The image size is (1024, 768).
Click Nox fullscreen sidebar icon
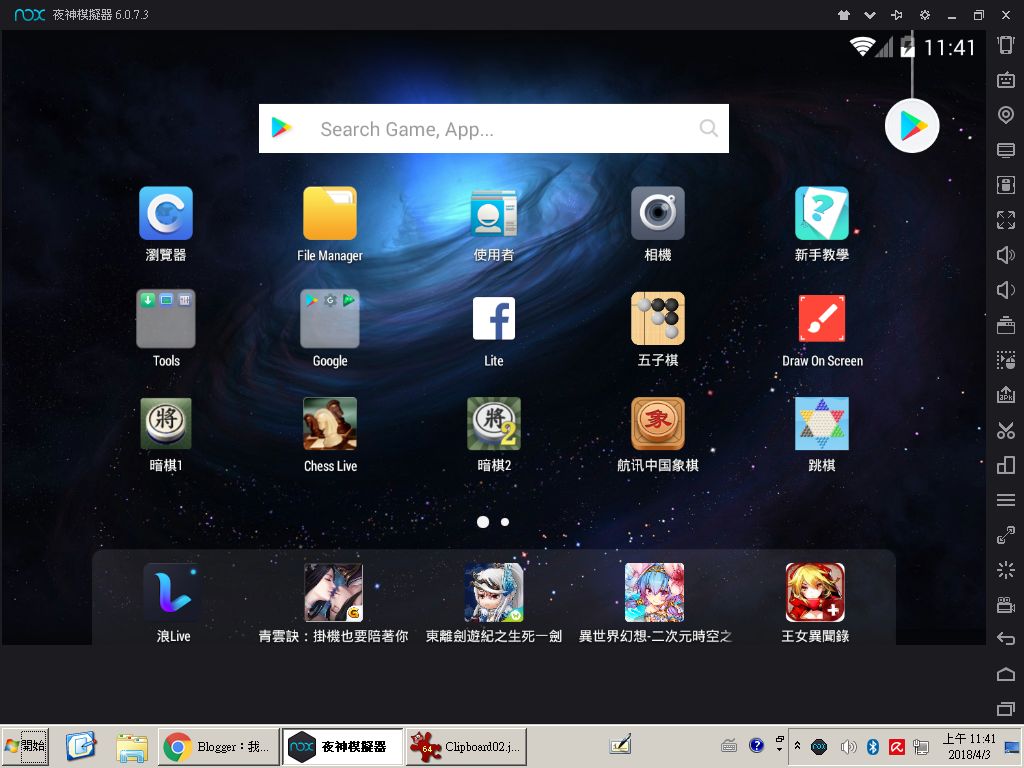1006,220
